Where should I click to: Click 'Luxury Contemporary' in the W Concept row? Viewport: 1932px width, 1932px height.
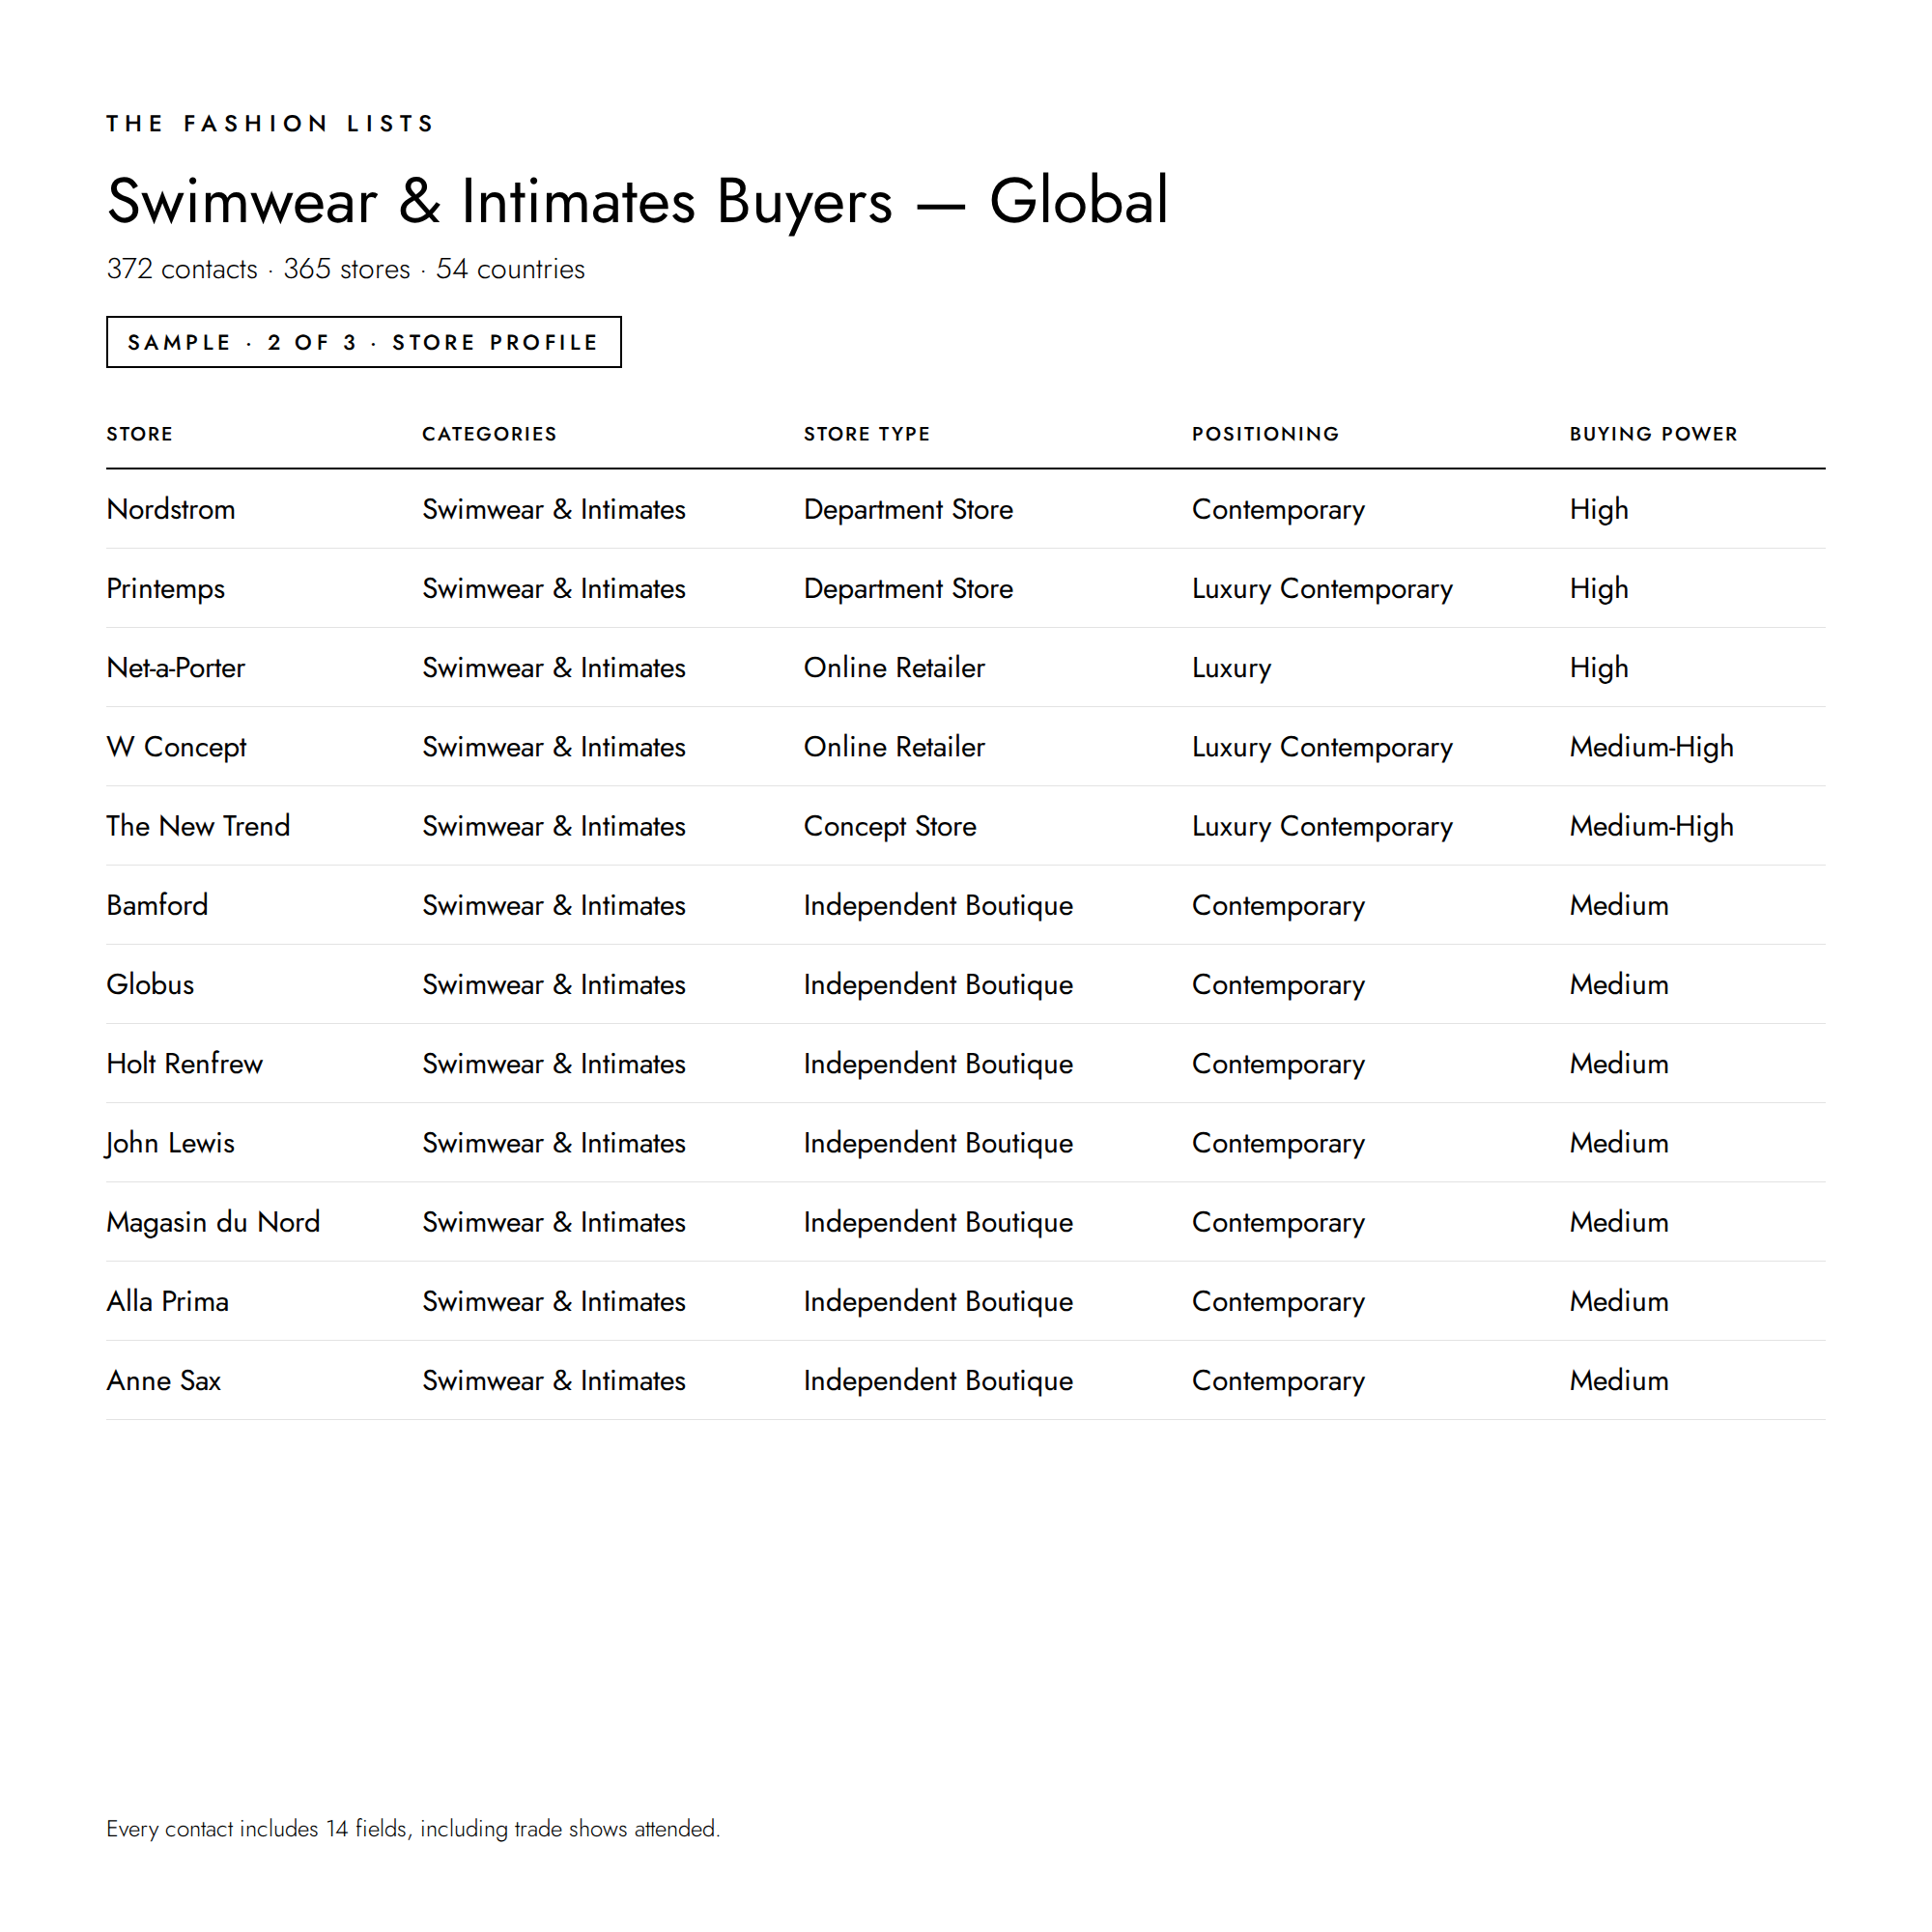pos(1322,747)
